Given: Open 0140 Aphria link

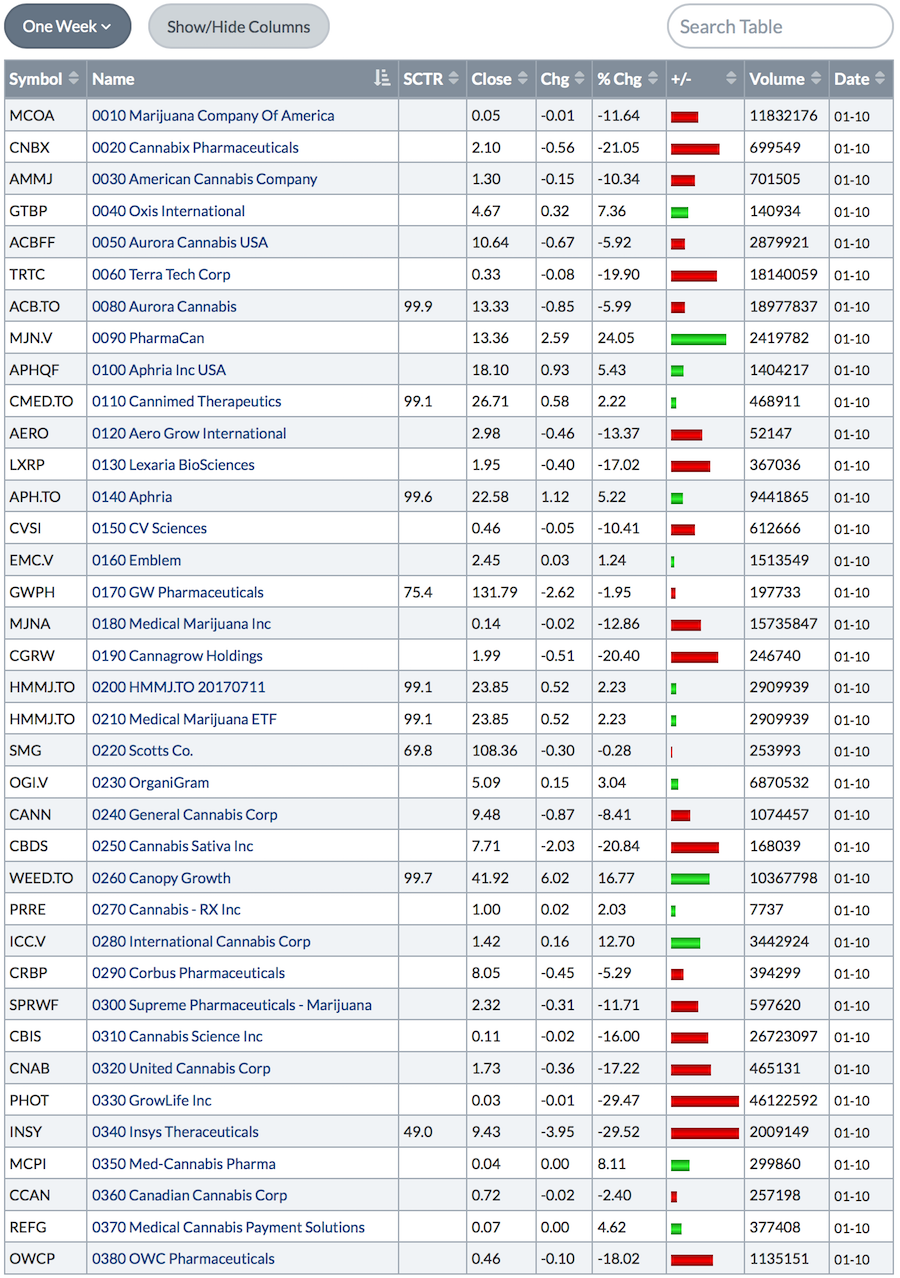Looking at the screenshot, I should [132, 497].
